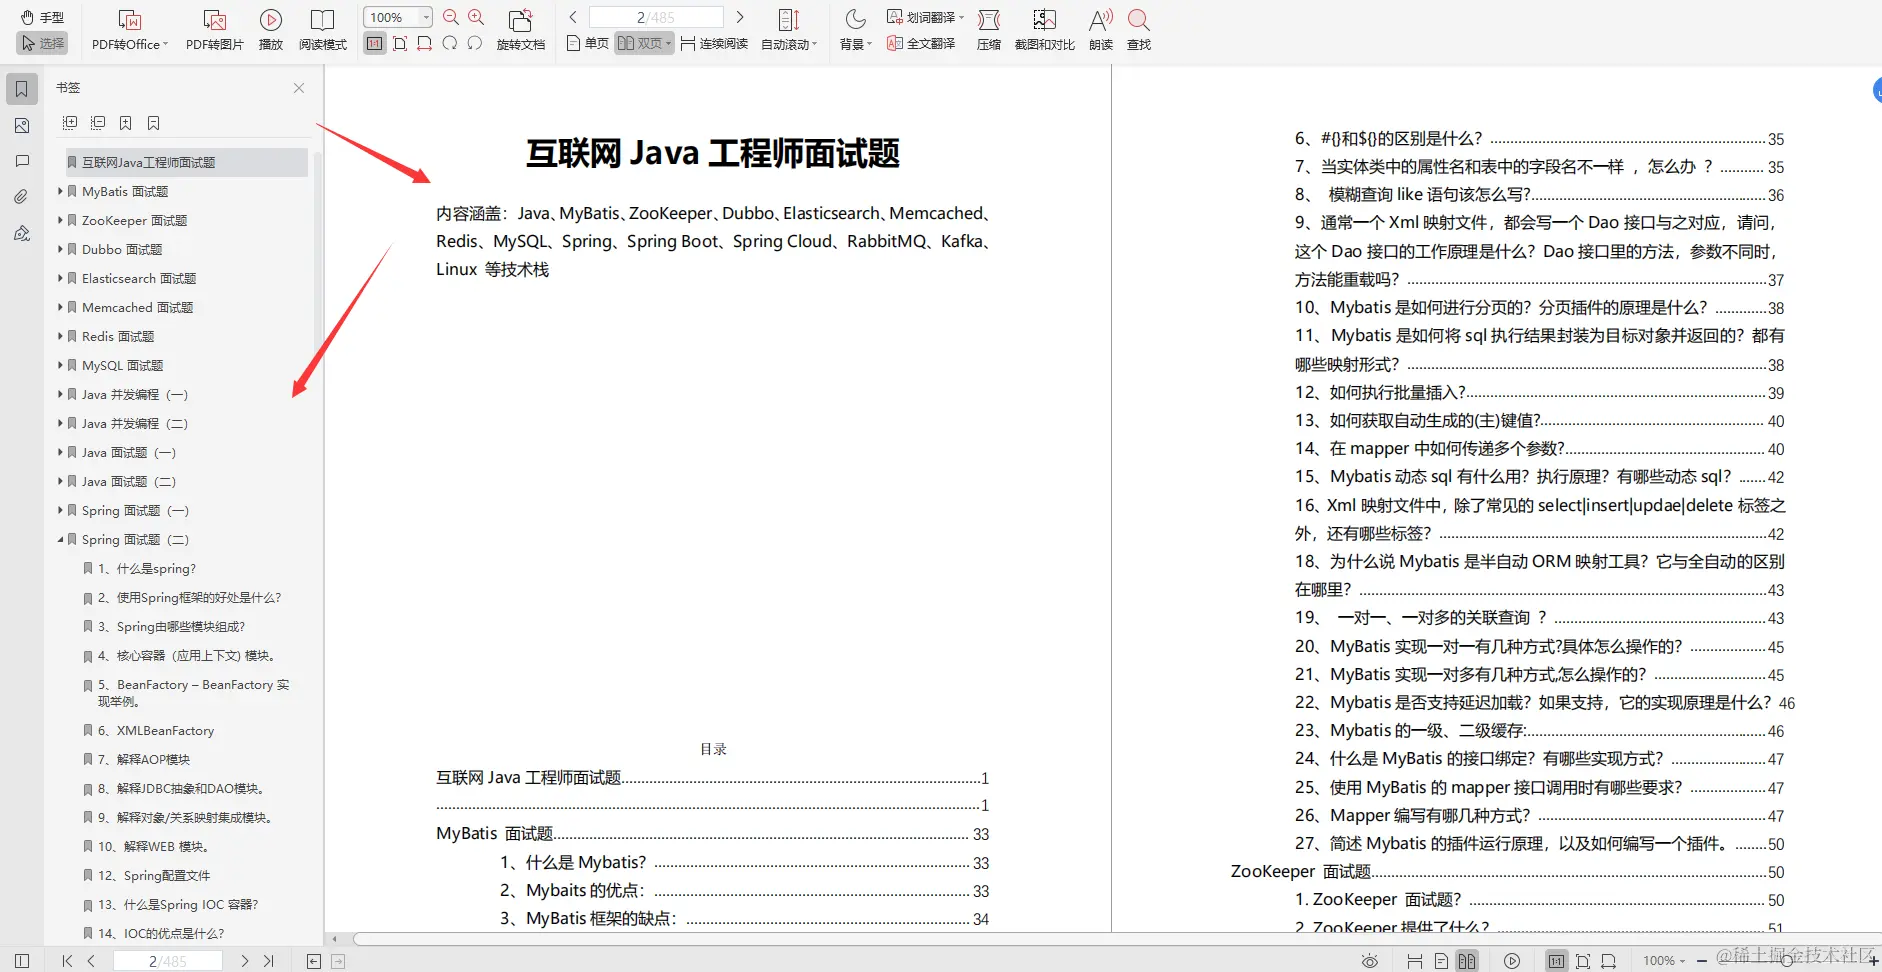Open the 查找 search tool
The width and height of the screenshot is (1882, 972).
(x=1139, y=30)
